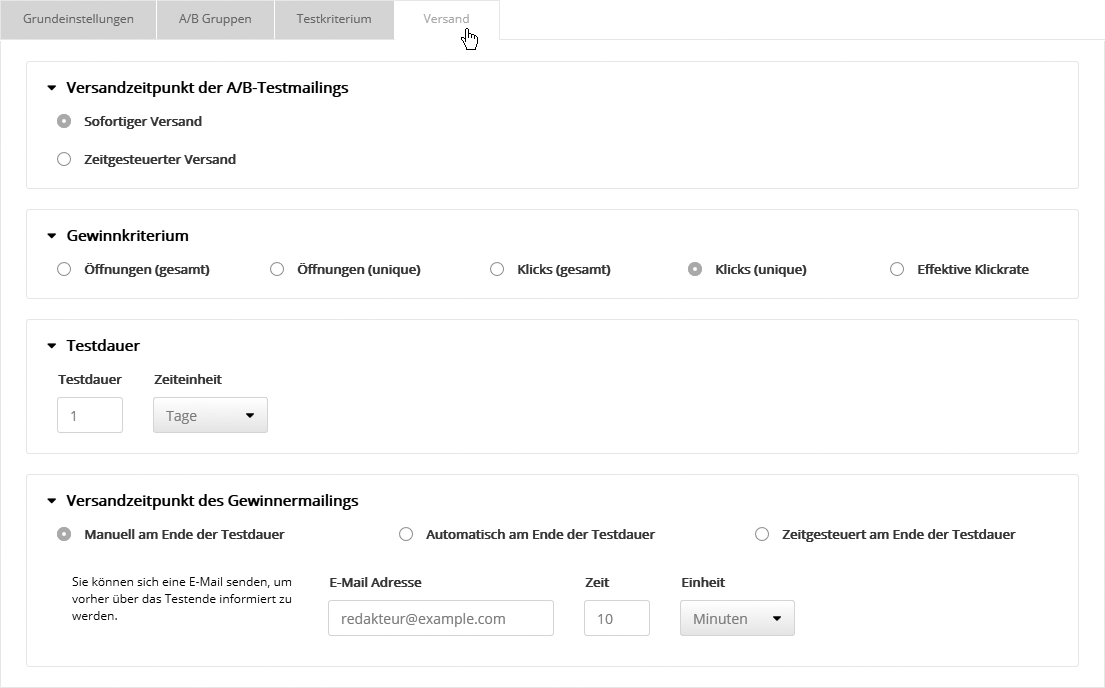This screenshot has width=1105, height=688.
Task: Select Effektive Klickrate radio button
Action: click(897, 269)
